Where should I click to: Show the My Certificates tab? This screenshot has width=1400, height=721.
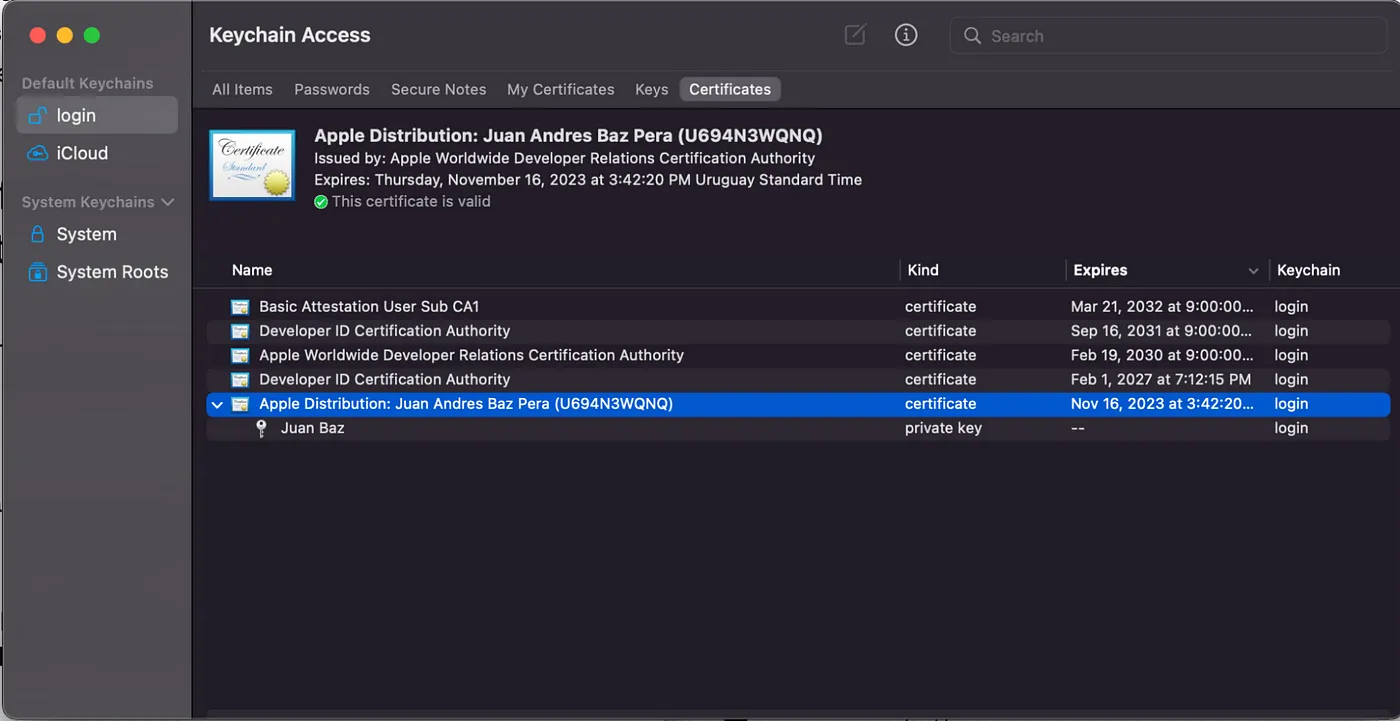(561, 89)
